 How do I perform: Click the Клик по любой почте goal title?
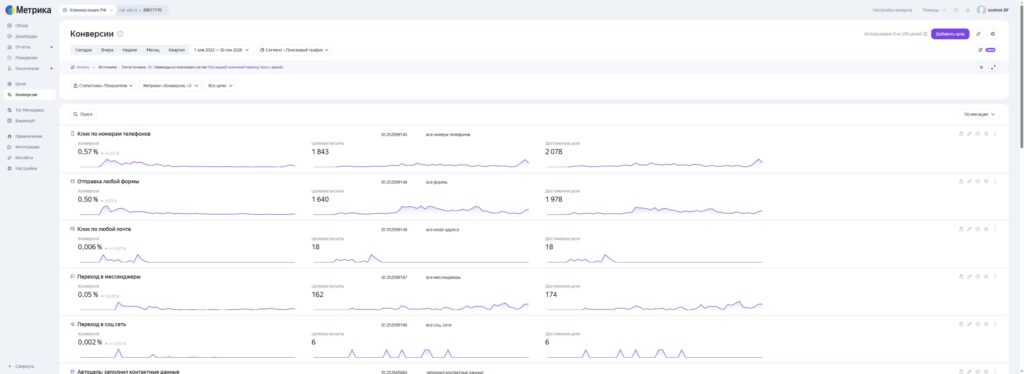[104, 229]
